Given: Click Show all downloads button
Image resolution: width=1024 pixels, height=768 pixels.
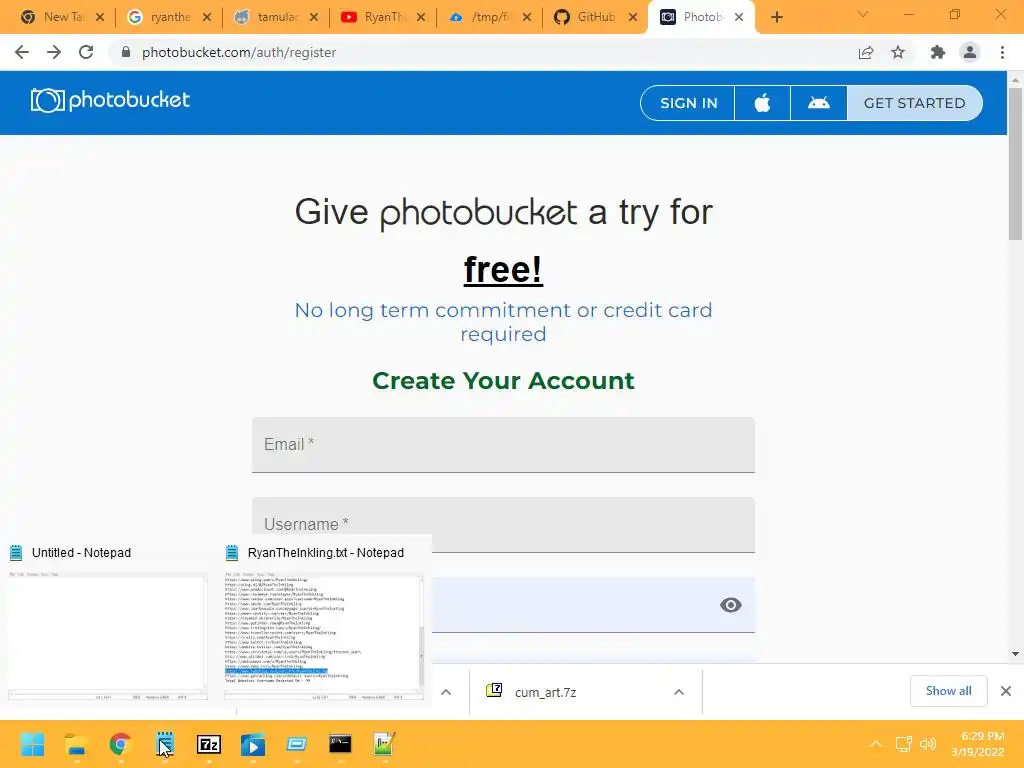Looking at the screenshot, I should pyautogui.click(x=948, y=691).
